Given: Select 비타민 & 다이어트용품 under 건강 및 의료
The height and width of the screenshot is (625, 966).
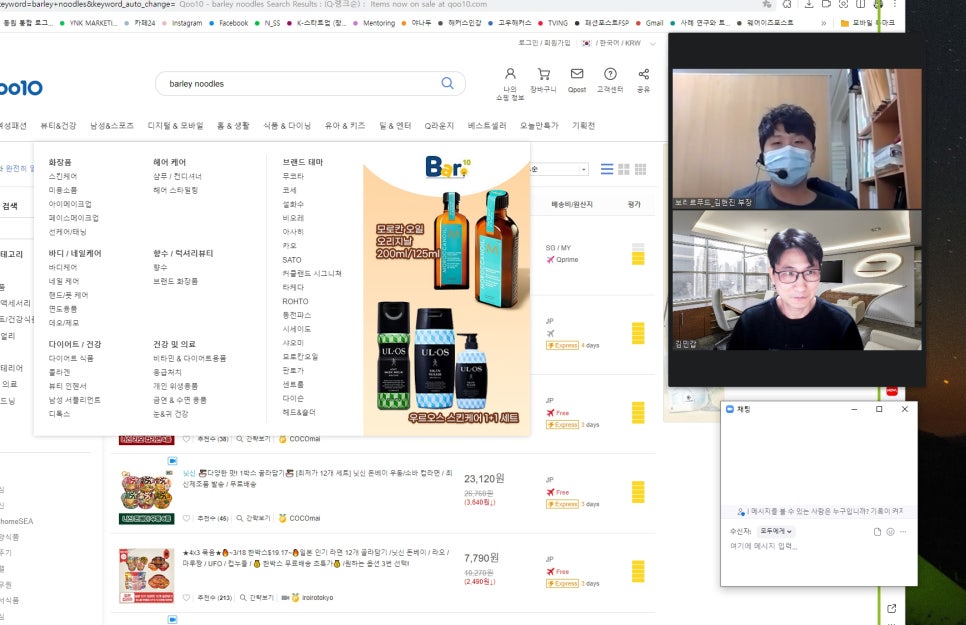Looking at the screenshot, I should (189, 358).
